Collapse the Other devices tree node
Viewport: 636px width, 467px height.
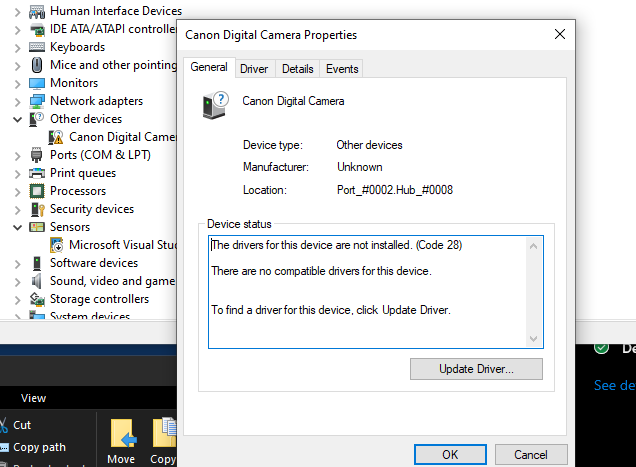click(18, 119)
